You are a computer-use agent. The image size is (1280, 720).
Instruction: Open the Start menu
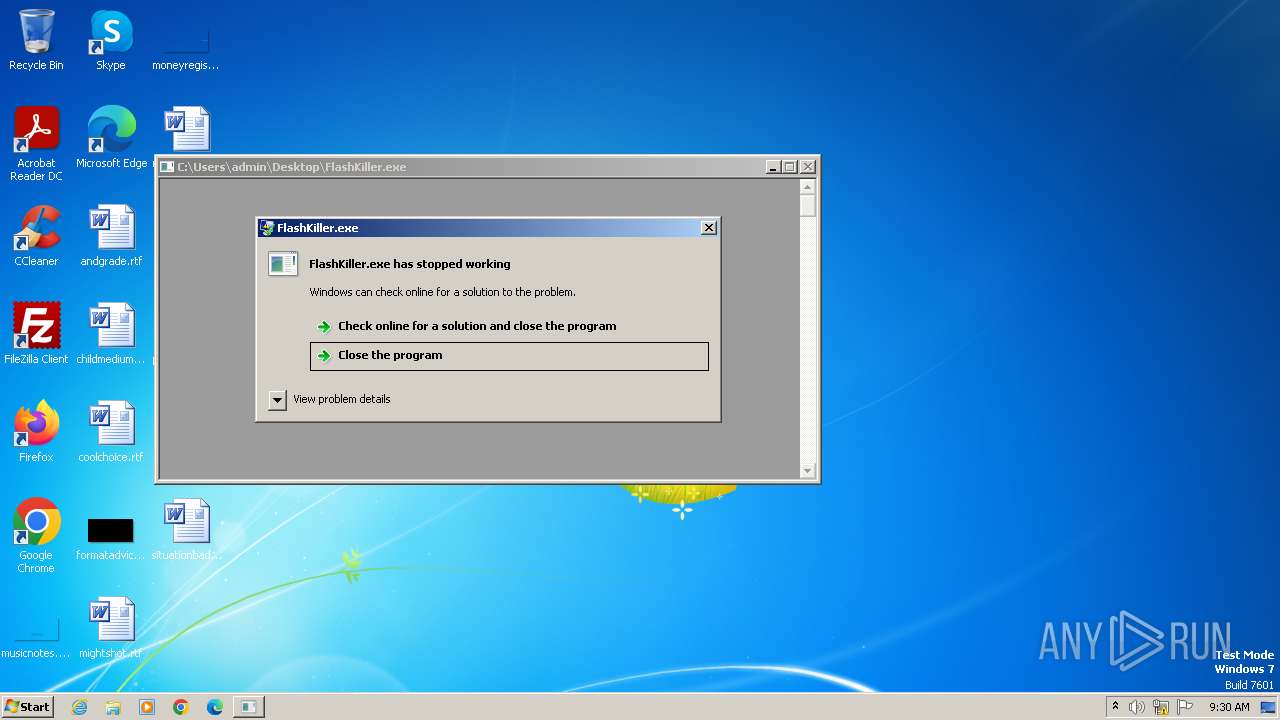click(x=27, y=707)
